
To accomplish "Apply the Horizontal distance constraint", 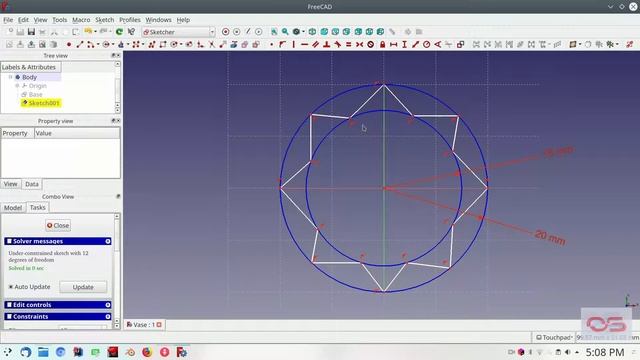I will [393, 44].
